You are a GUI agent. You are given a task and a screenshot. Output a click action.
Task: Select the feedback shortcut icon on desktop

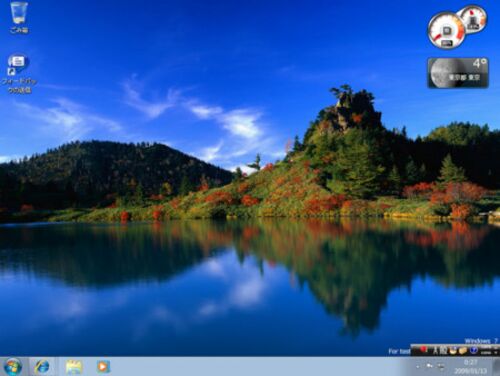[x=19, y=74]
